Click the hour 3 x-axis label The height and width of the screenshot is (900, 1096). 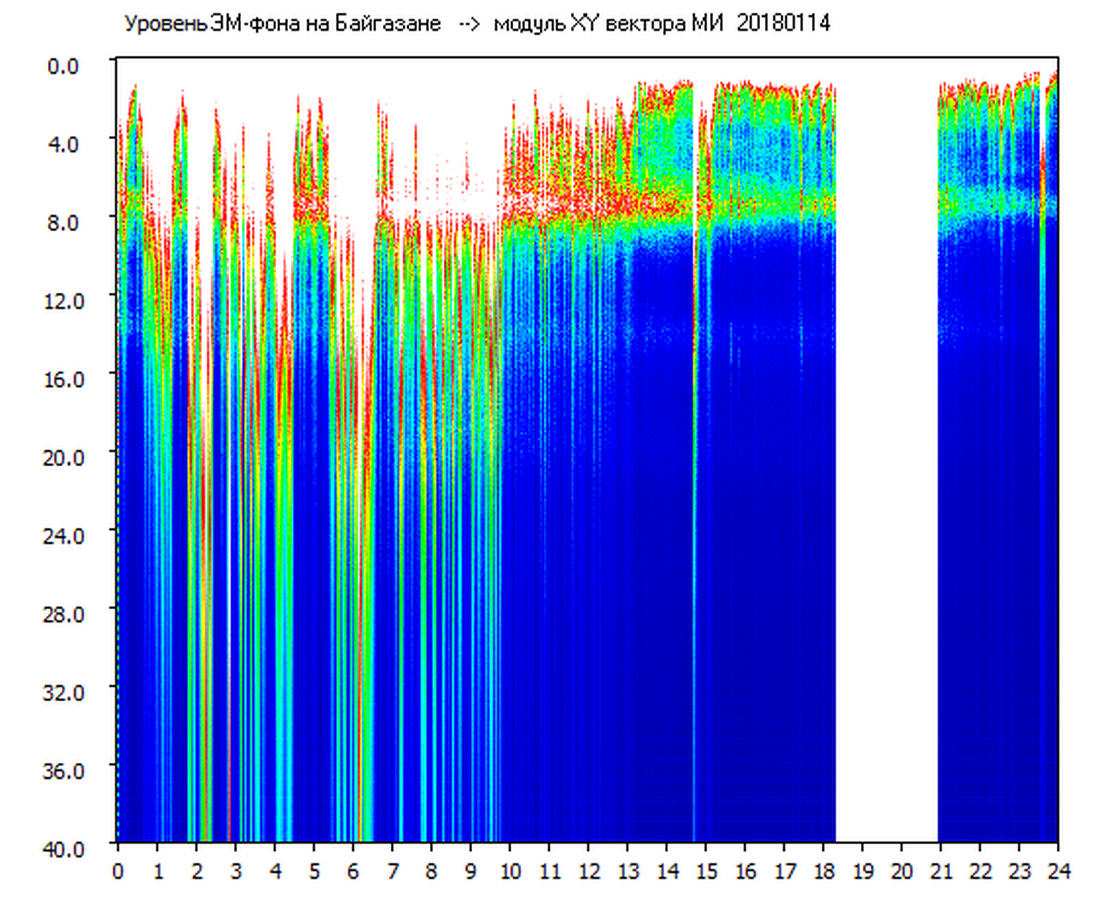click(x=236, y=872)
